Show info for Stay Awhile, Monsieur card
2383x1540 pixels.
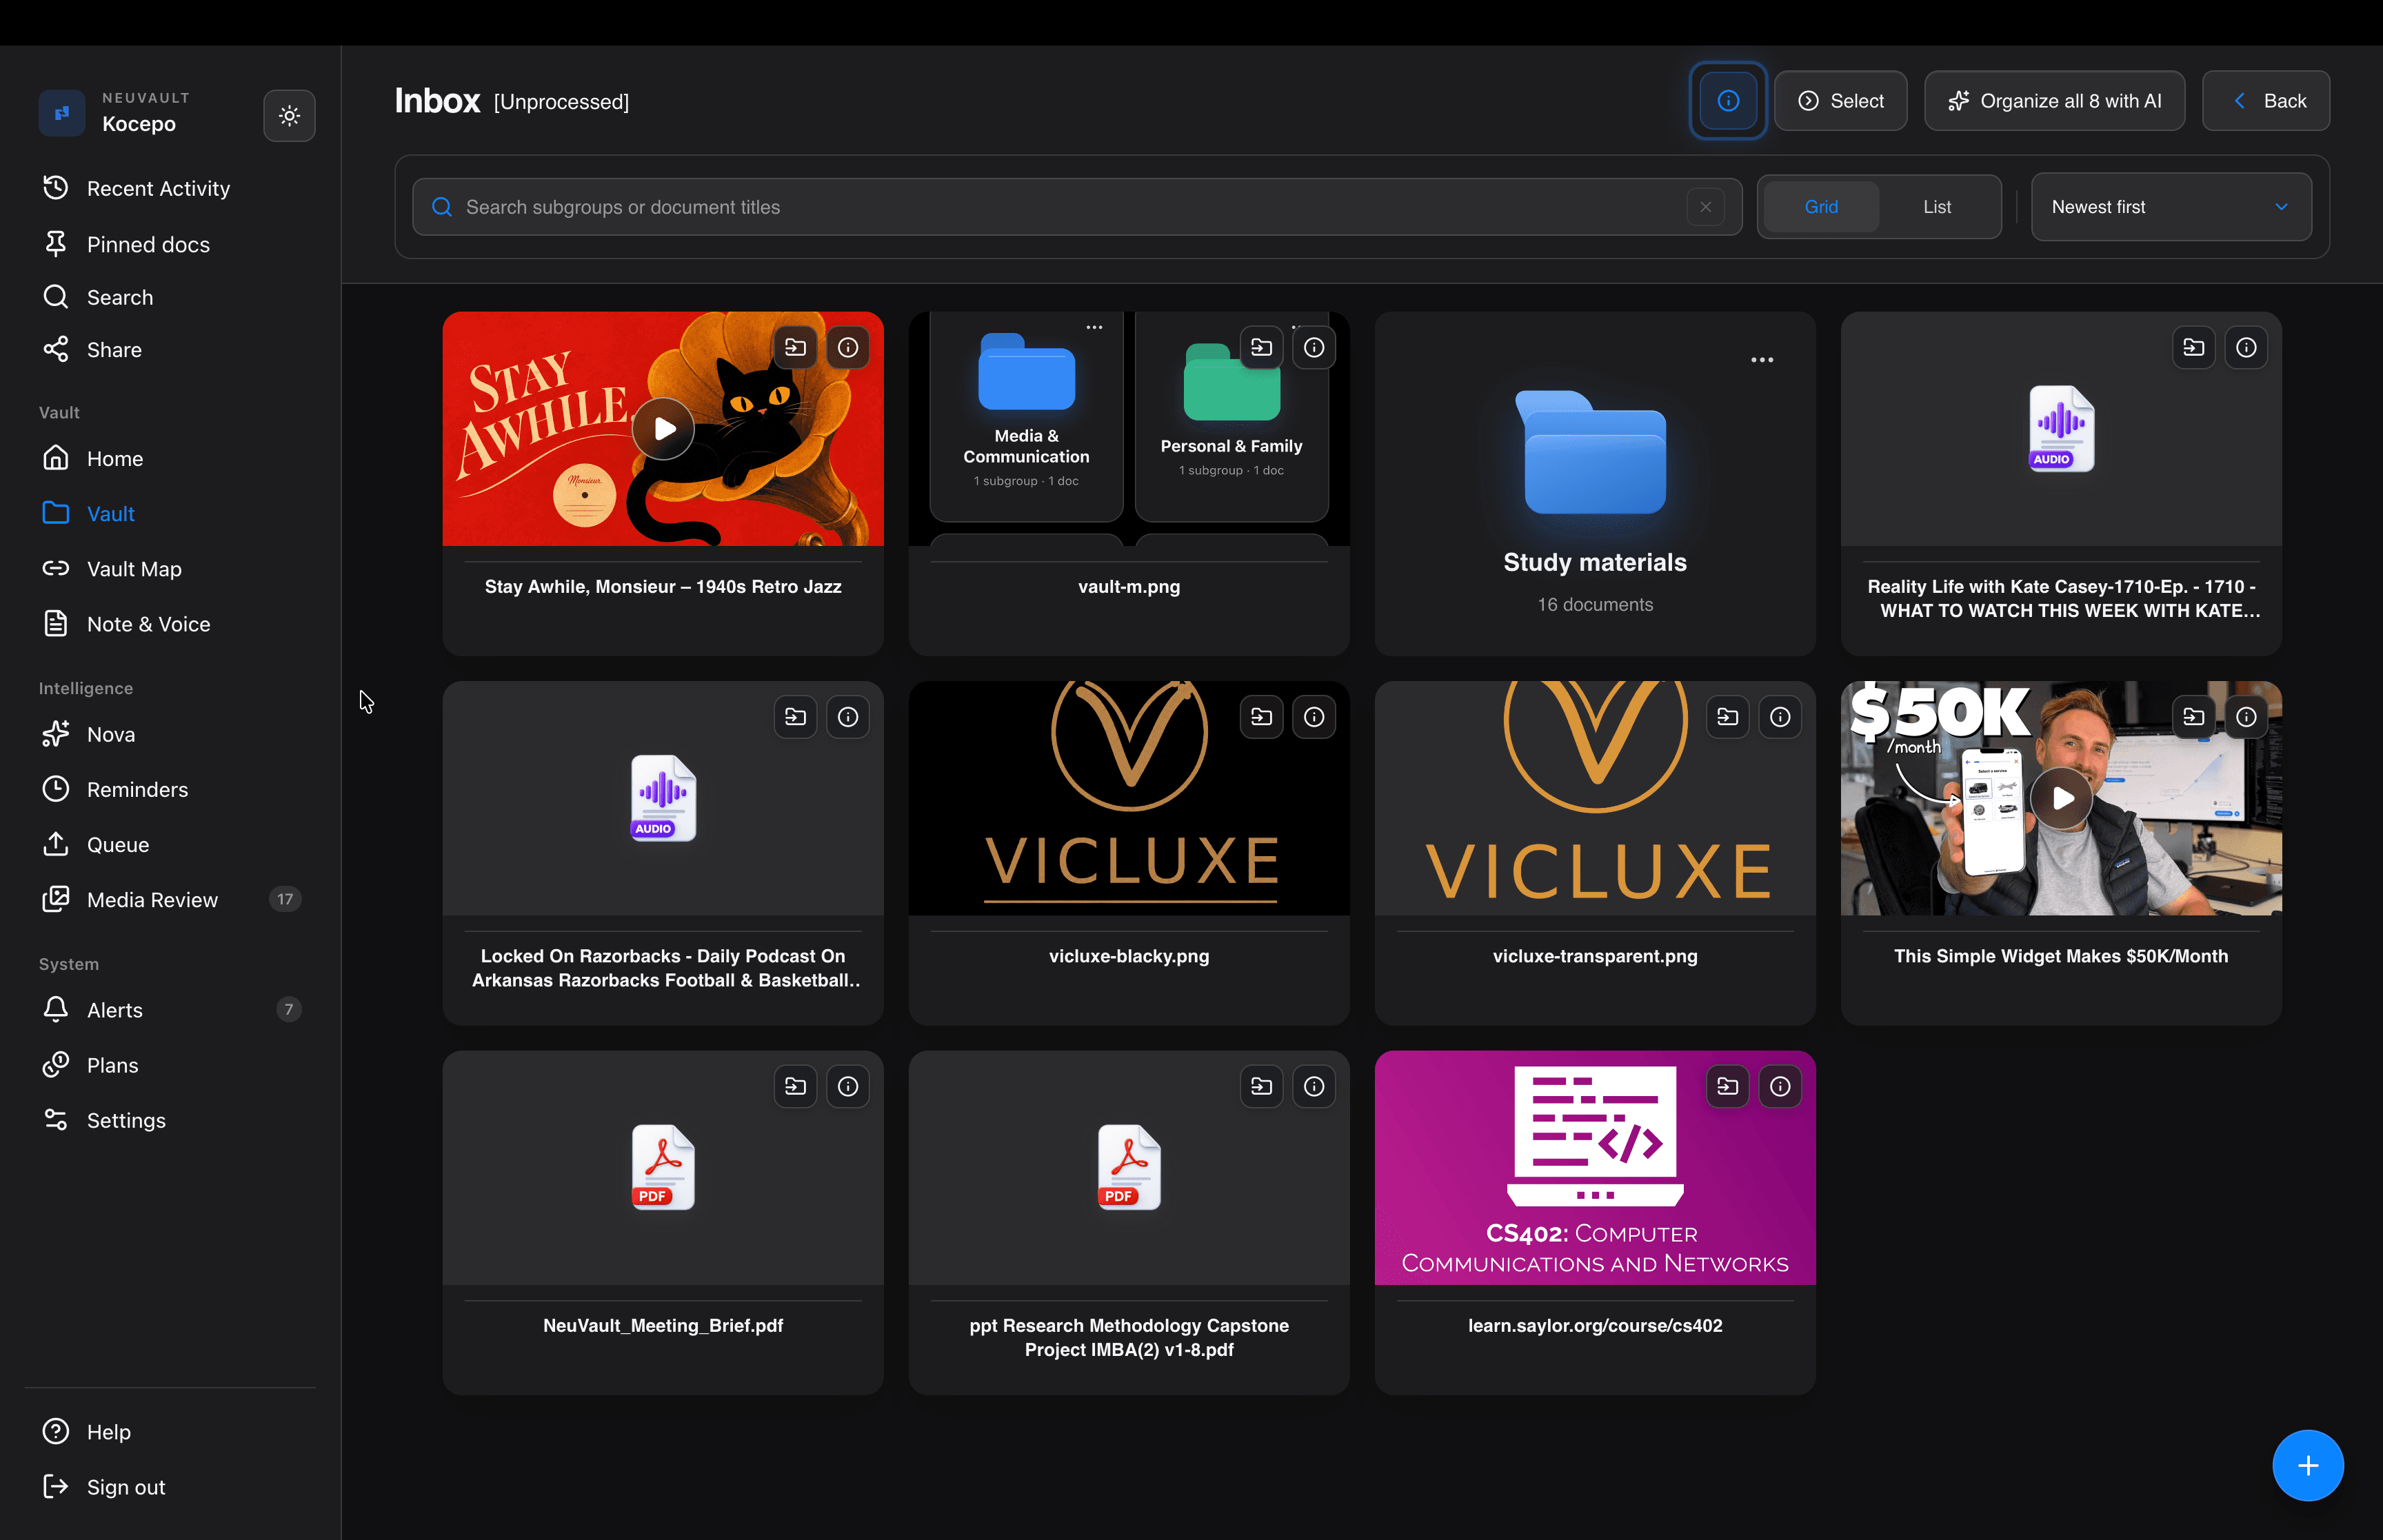coord(848,347)
